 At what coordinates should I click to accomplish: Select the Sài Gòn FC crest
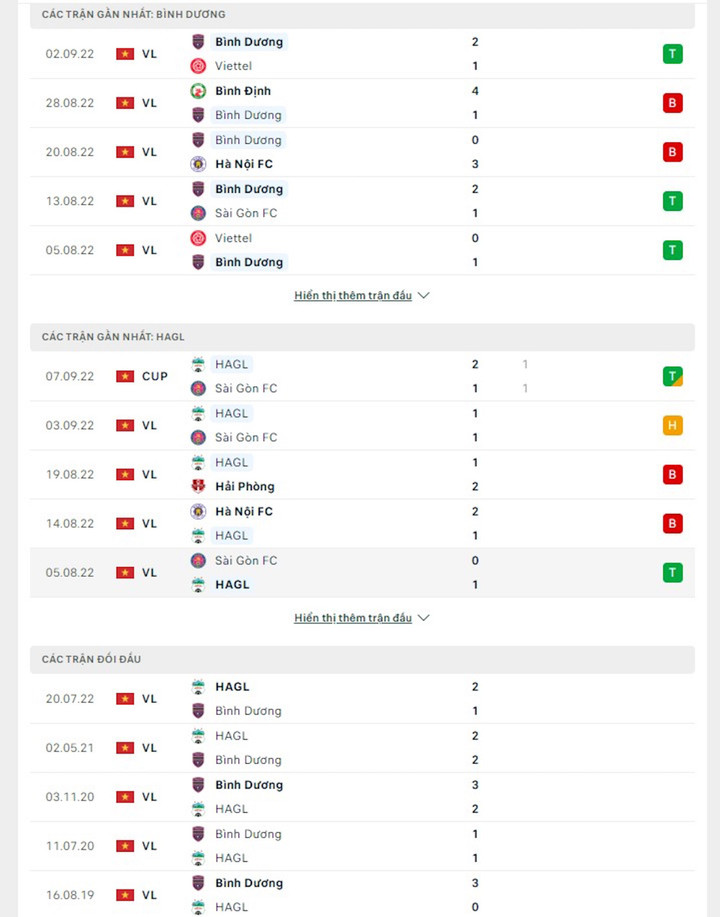pos(200,213)
